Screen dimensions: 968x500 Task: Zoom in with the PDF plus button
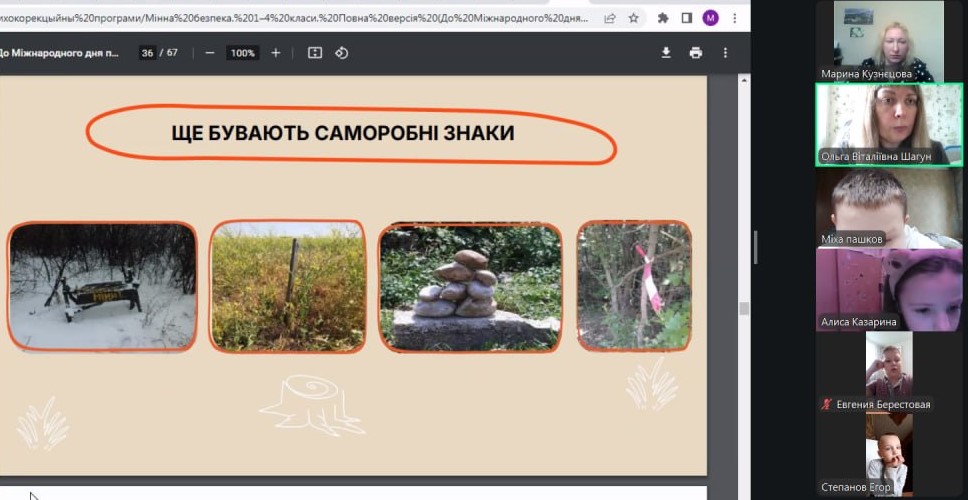tap(276, 53)
